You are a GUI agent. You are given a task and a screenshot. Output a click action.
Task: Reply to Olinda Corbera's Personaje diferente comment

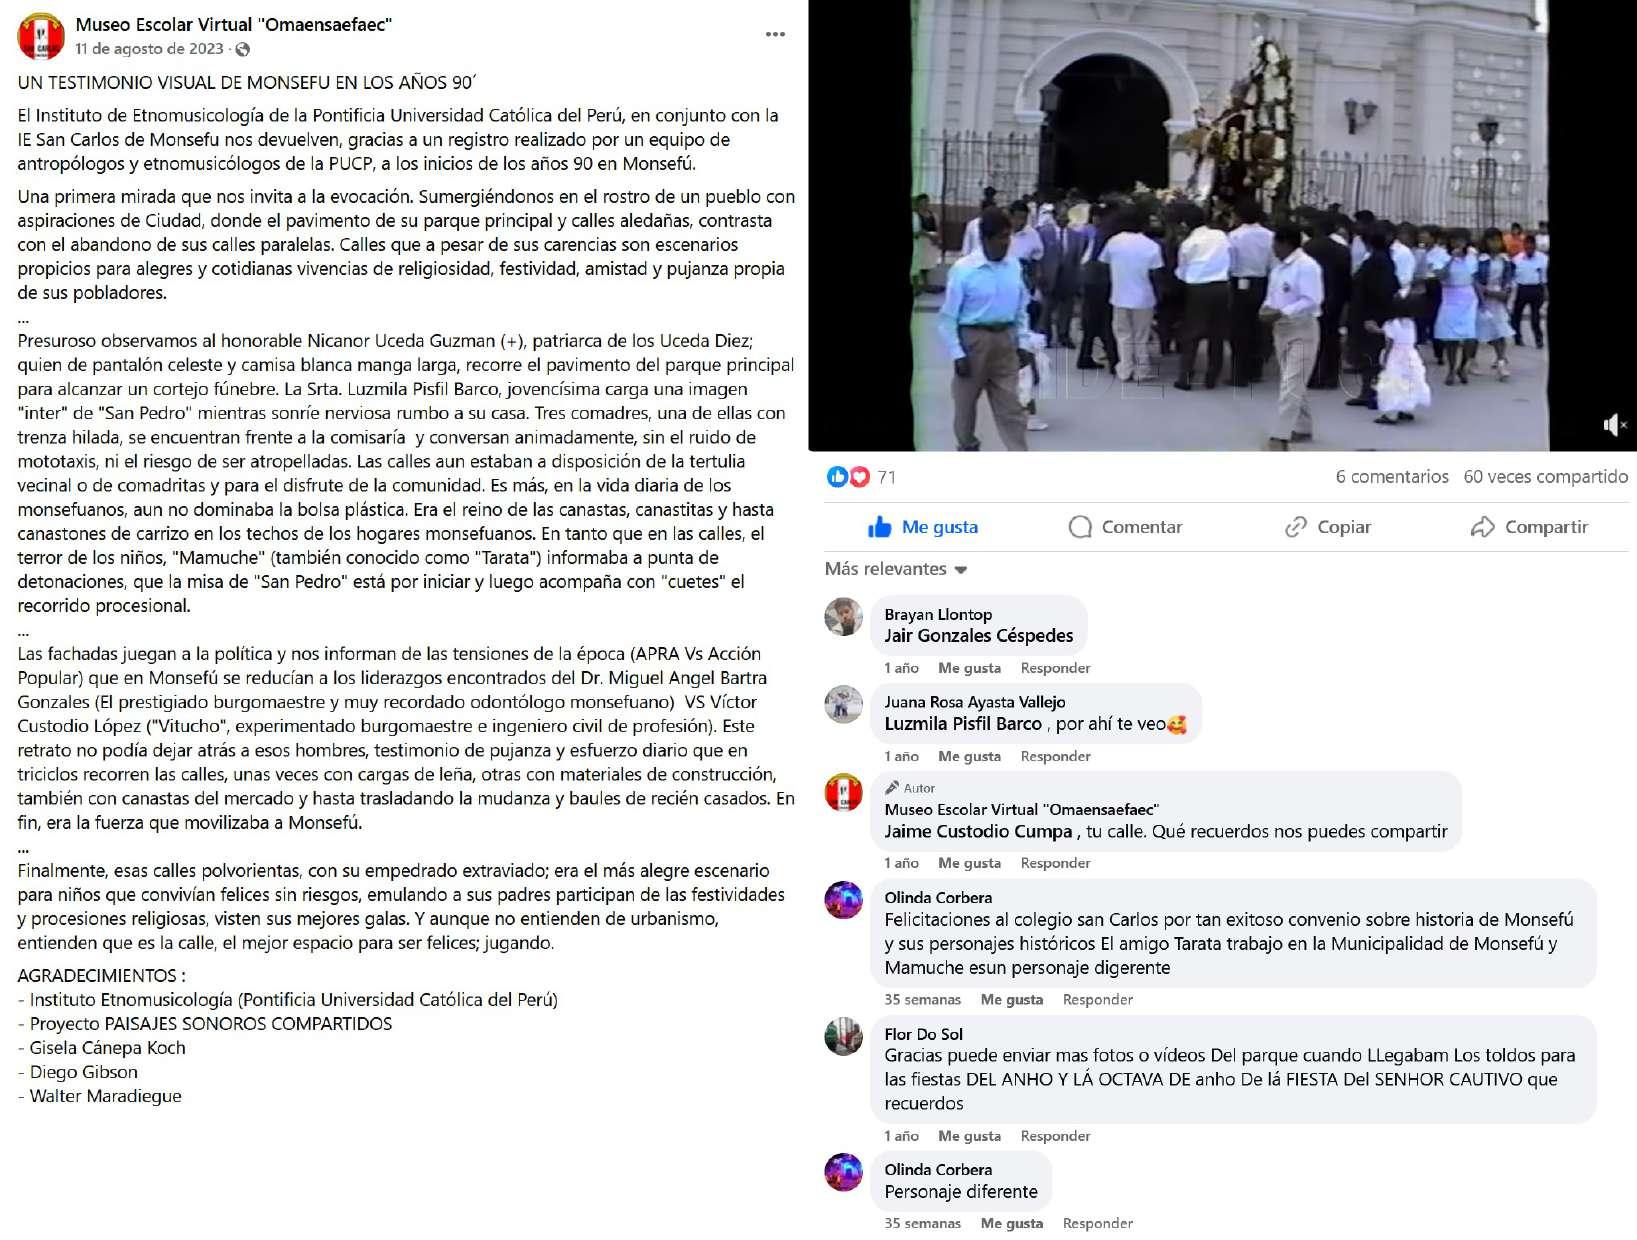[1097, 1223]
